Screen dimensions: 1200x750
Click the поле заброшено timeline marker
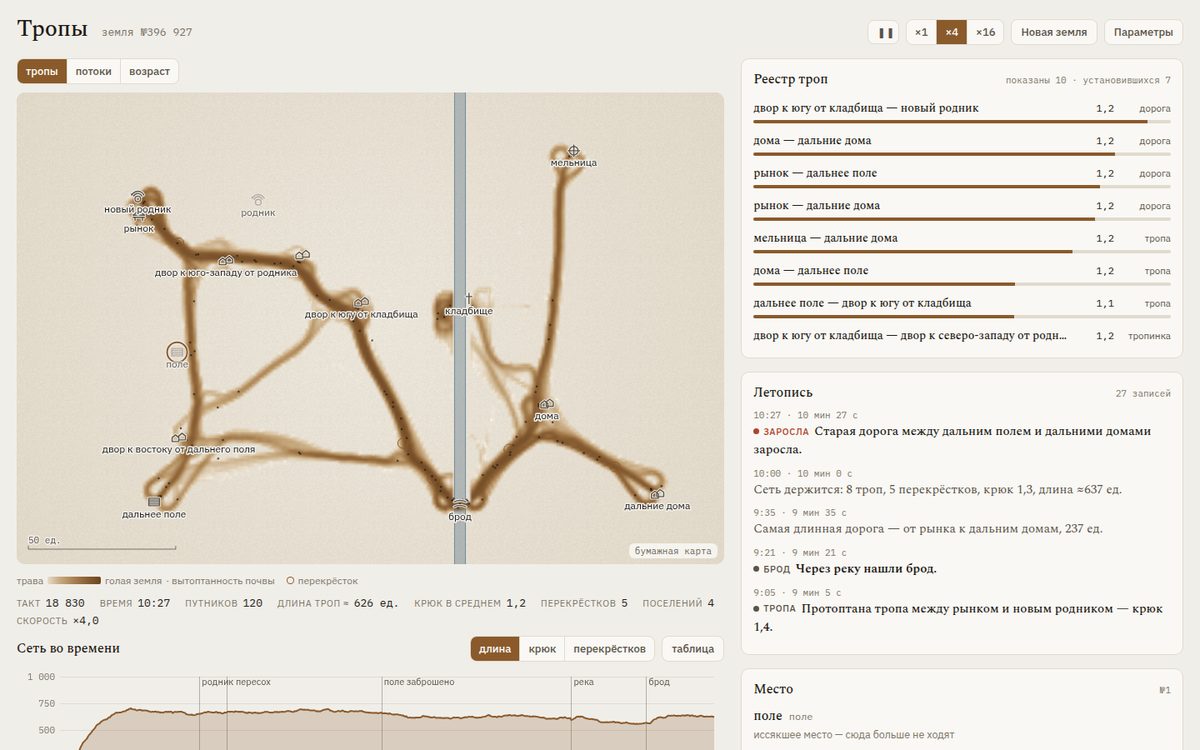(419, 682)
